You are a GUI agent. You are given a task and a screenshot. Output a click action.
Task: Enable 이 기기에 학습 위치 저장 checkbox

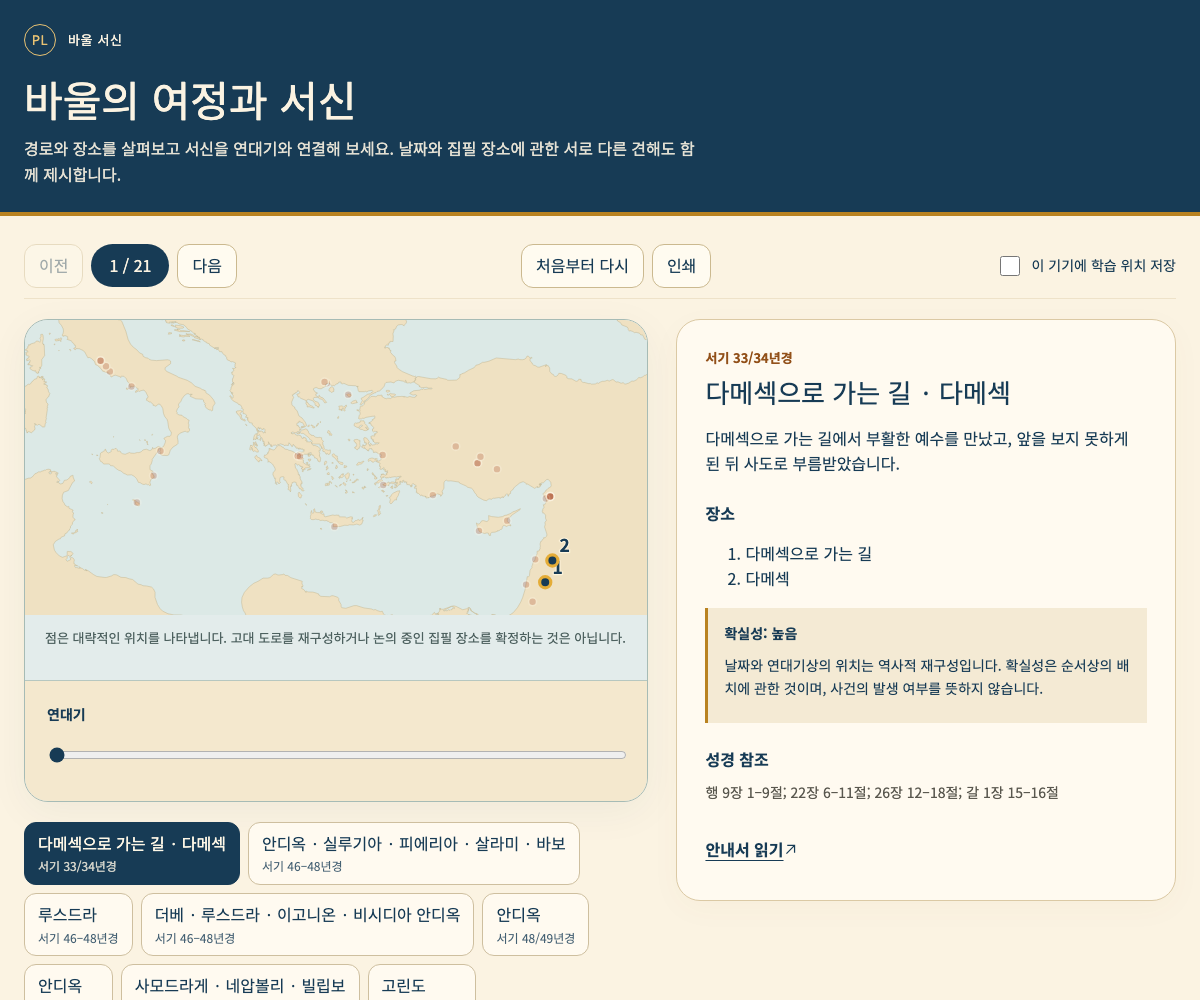coord(1010,266)
